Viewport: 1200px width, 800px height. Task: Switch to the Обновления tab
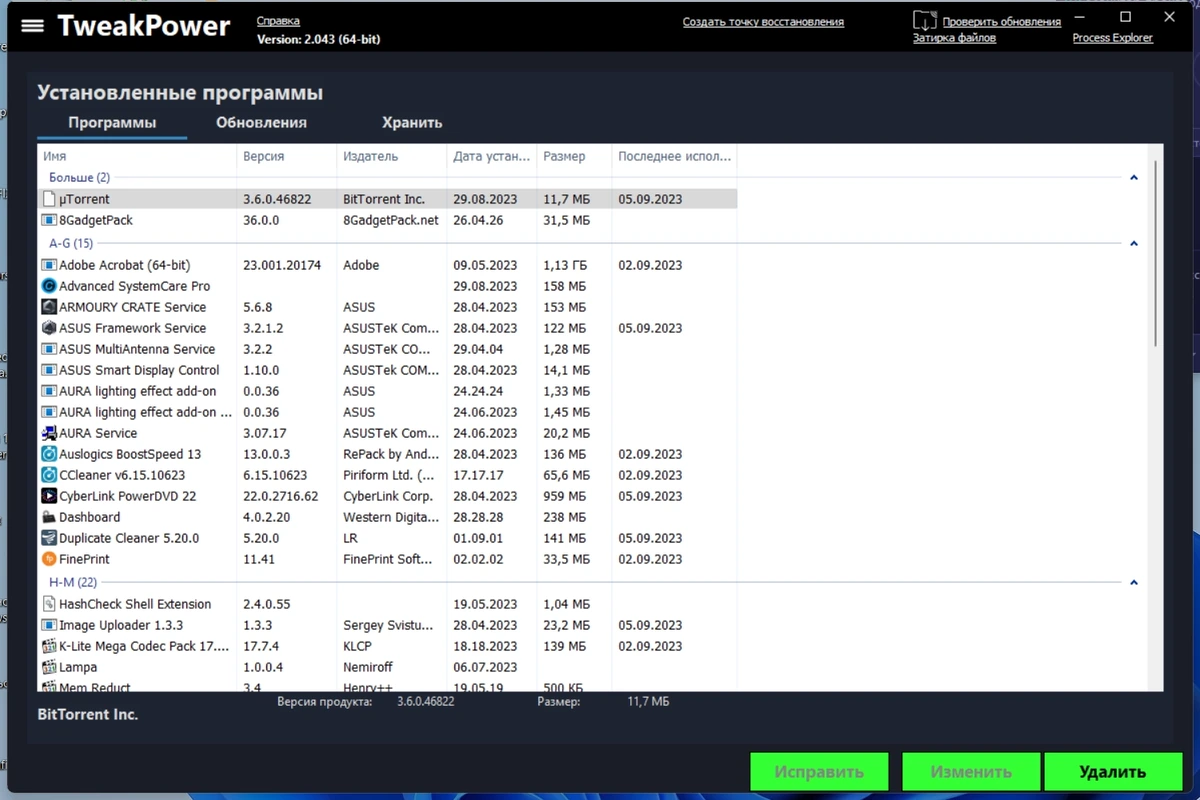(261, 122)
